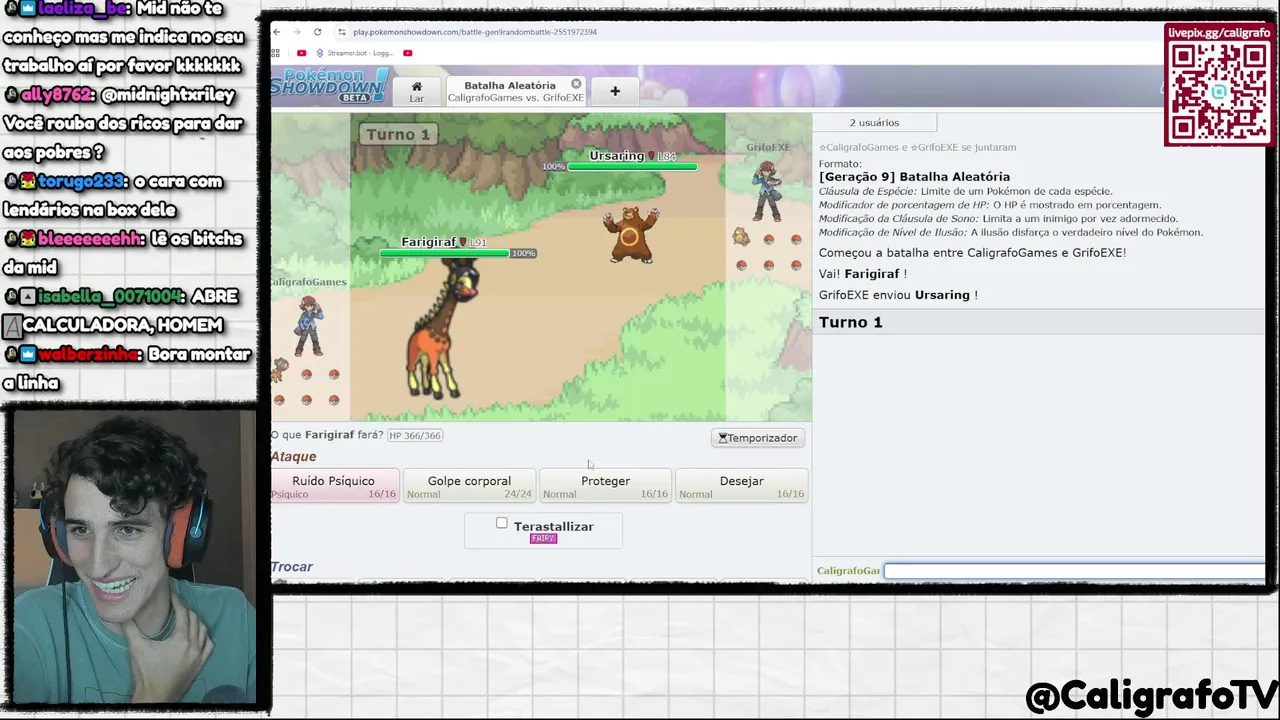
Task: Click the [Geração 9] Batalha Aleatória format title
Action: point(914,177)
